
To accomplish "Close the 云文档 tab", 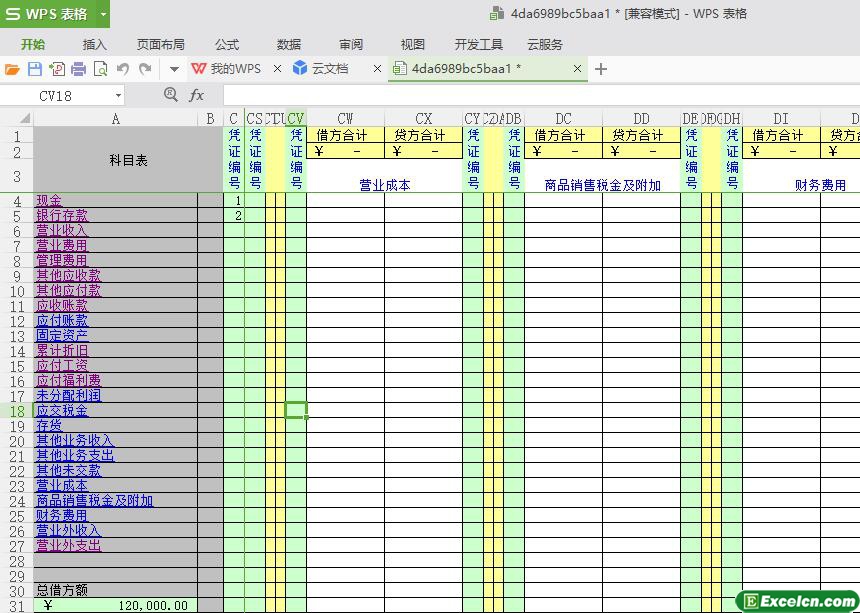I will (377, 69).
